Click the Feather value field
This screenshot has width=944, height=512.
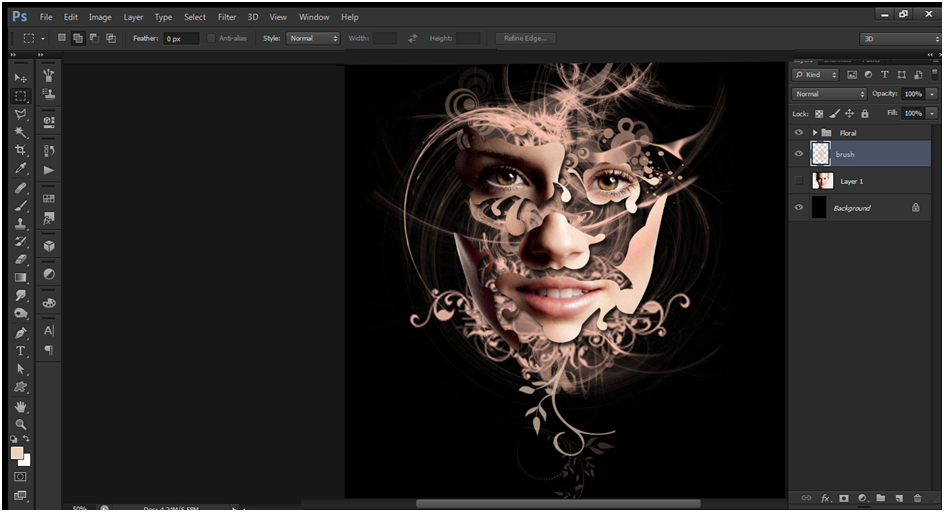(x=181, y=39)
